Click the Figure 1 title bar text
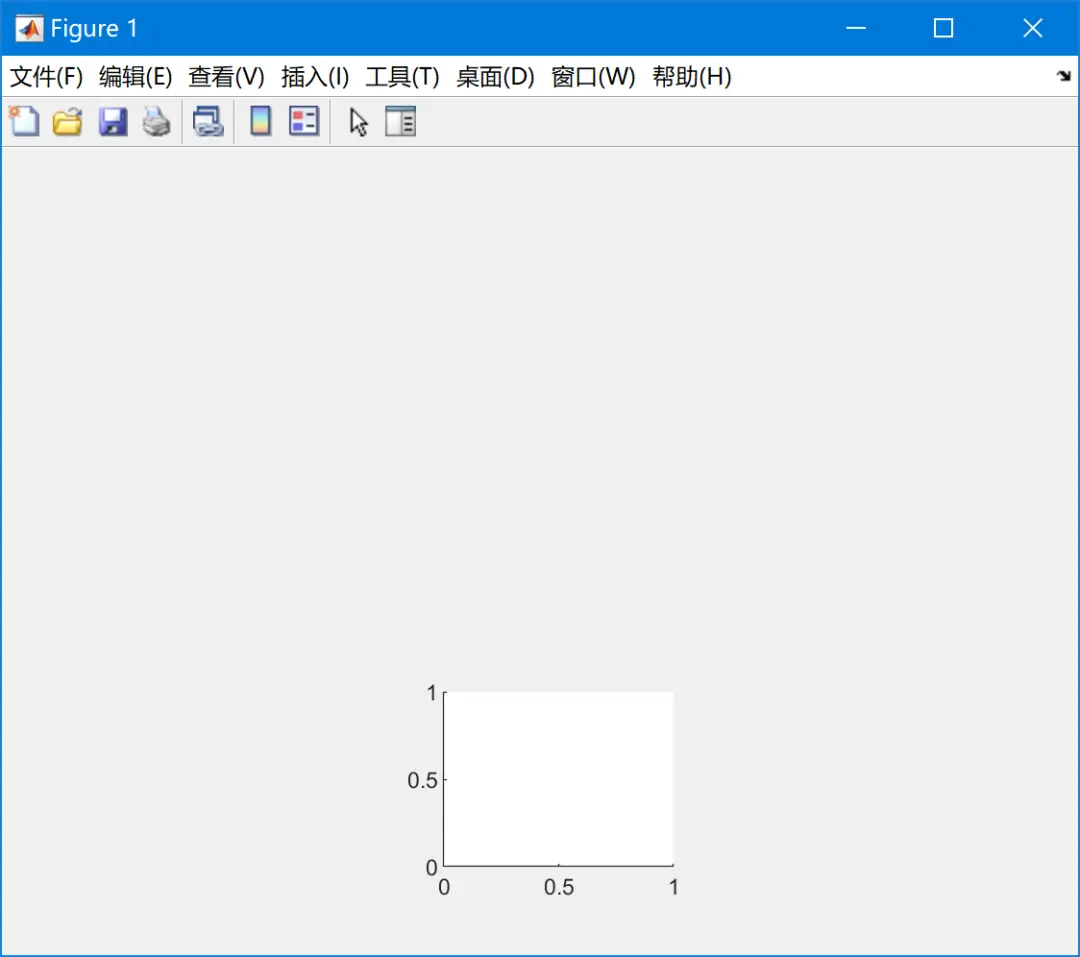This screenshot has width=1080, height=957. click(x=94, y=28)
